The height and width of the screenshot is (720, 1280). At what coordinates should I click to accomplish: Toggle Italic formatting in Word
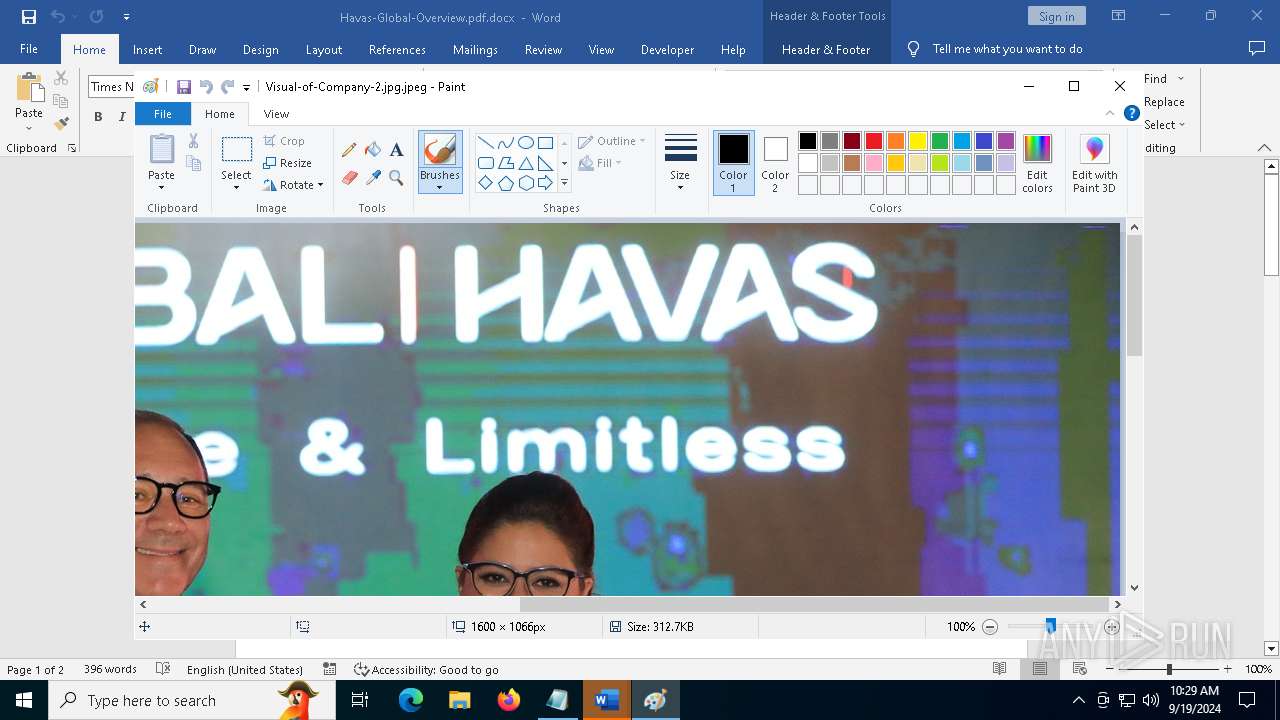122,117
